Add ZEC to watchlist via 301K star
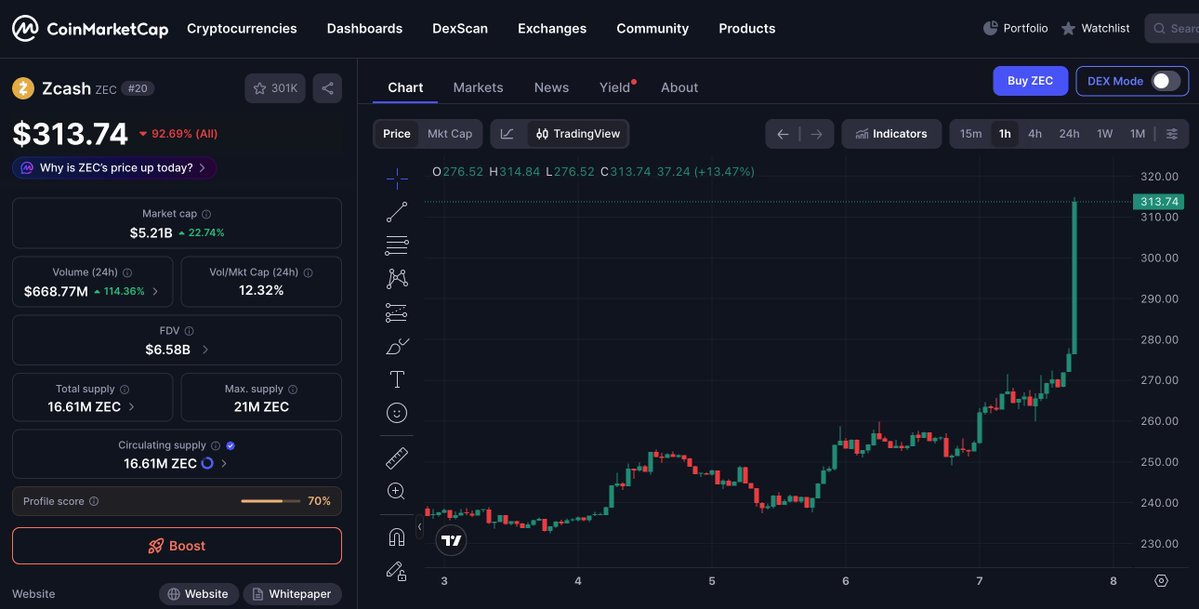 (x=275, y=88)
